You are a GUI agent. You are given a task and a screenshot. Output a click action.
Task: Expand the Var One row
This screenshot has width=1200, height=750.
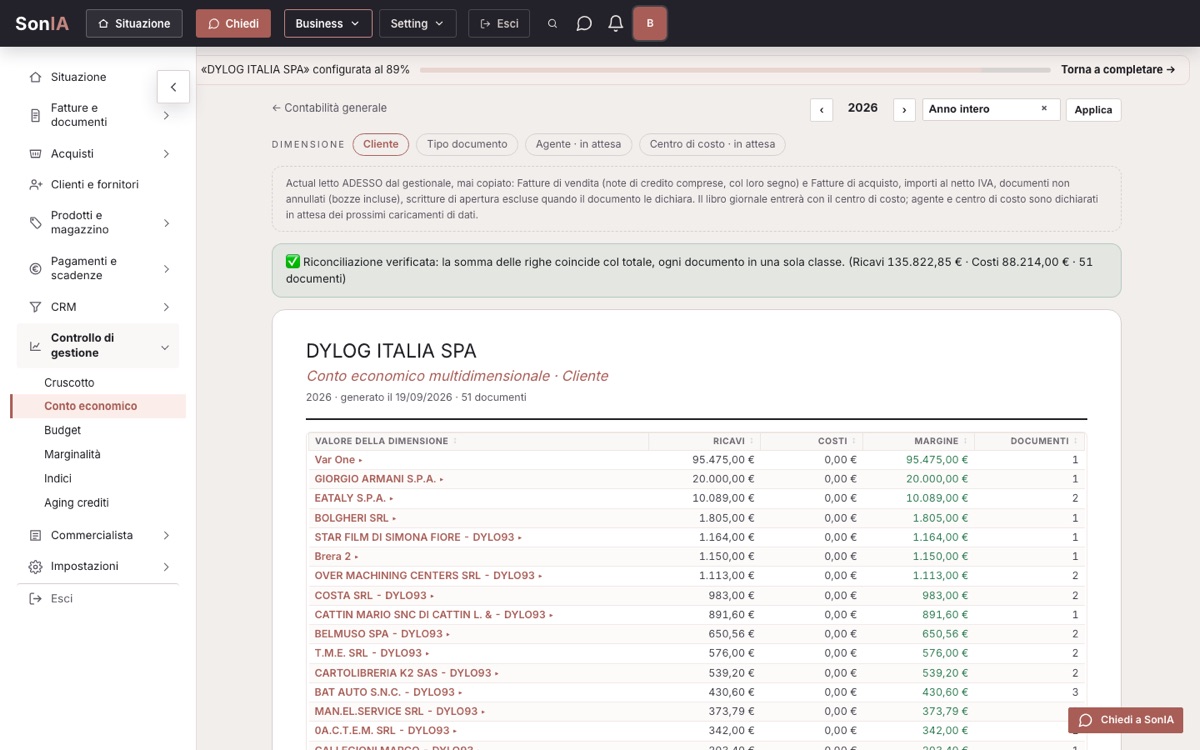click(x=338, y=460)
